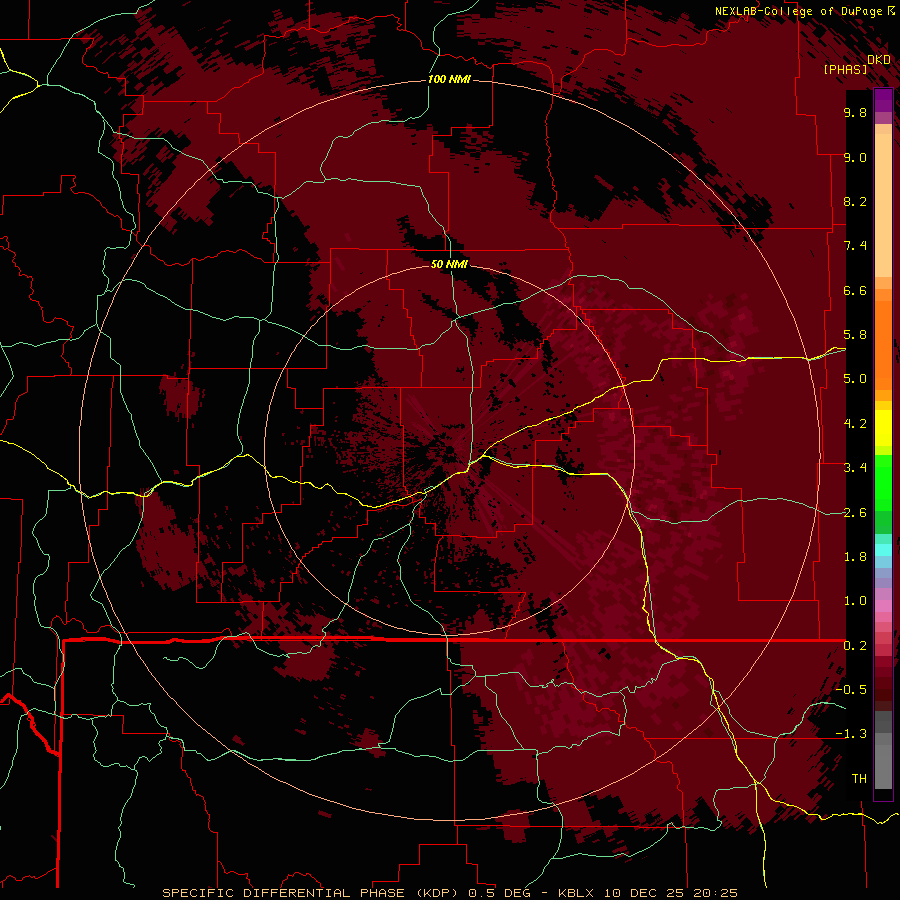
Task: Click the 1.0 scale value
Action: (855, 601)
